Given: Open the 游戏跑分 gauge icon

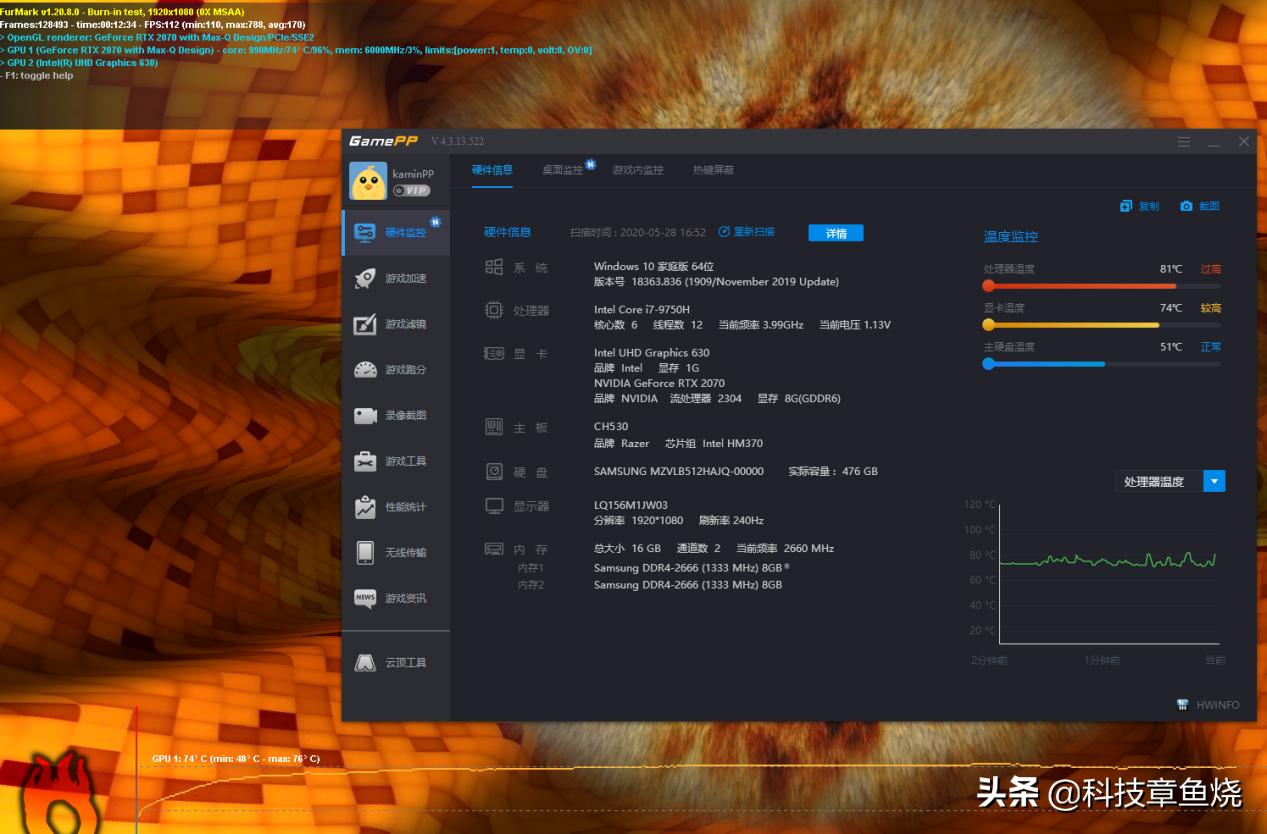Looking at the screenshot, I should (365, 370).
